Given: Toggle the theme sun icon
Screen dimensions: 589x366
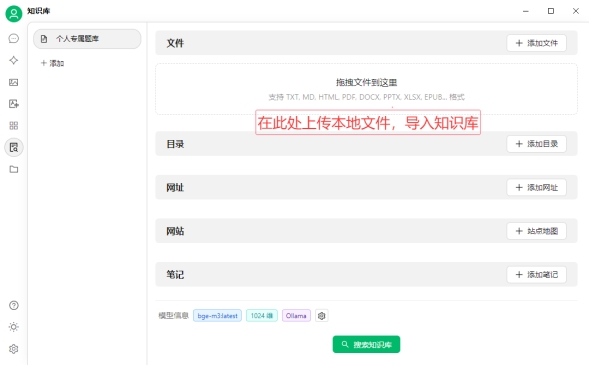Looking at the screenshot, I should coord(14,327).
